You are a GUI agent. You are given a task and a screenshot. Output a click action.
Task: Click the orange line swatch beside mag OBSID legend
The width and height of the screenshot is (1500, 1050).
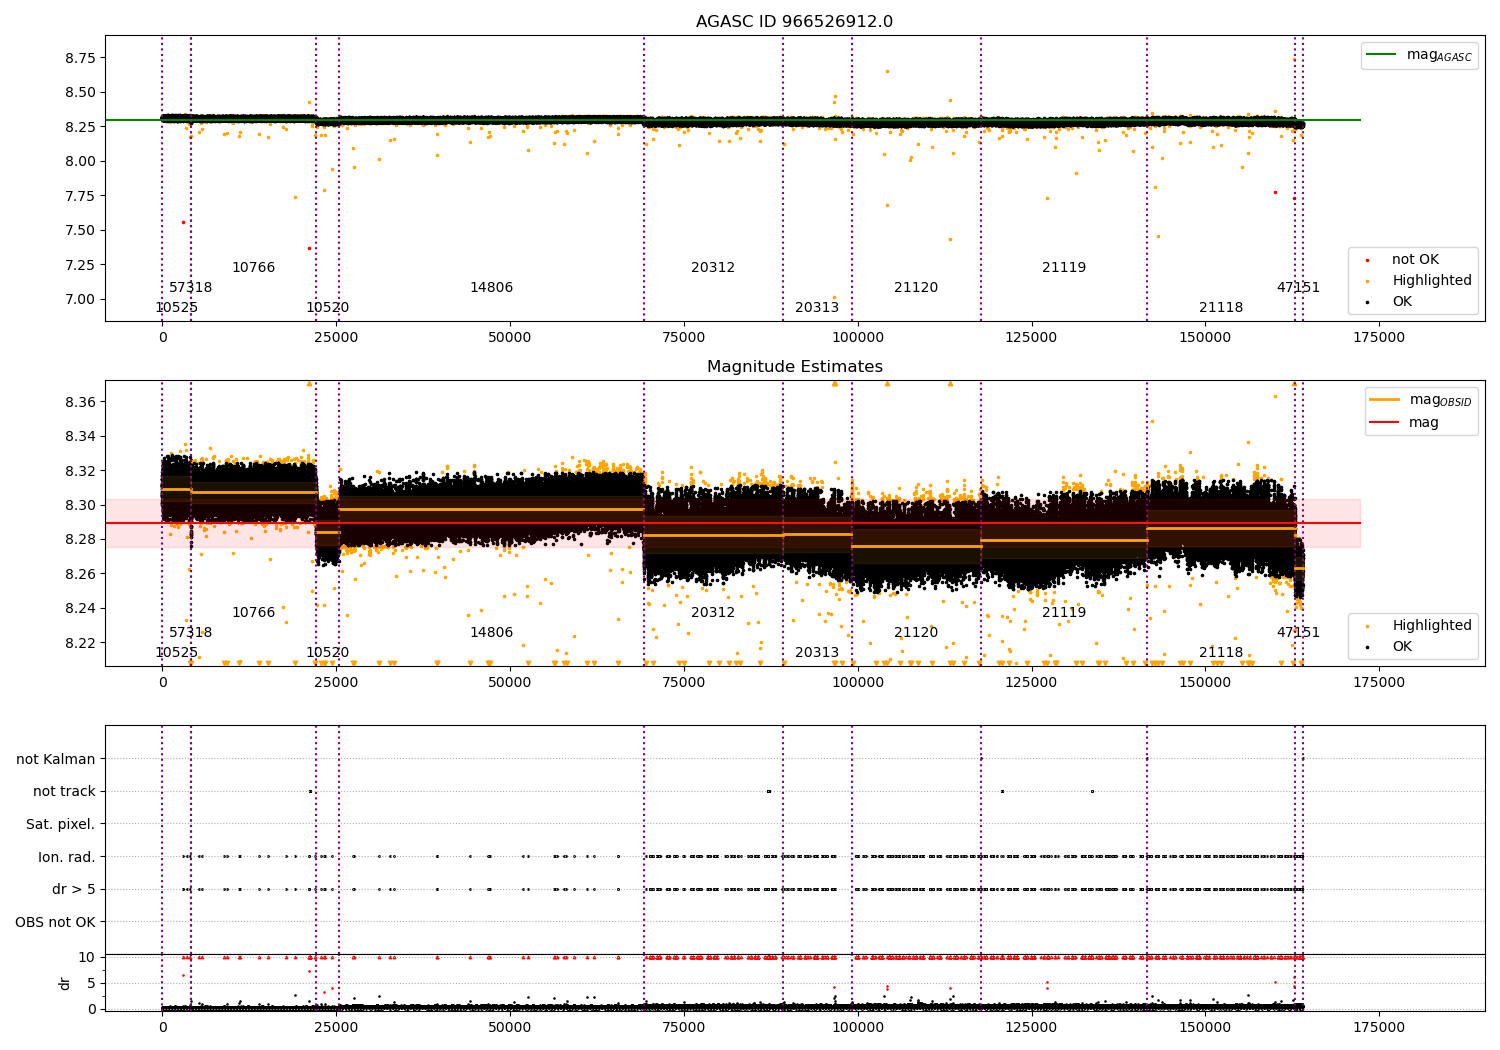pos(1385,400)
